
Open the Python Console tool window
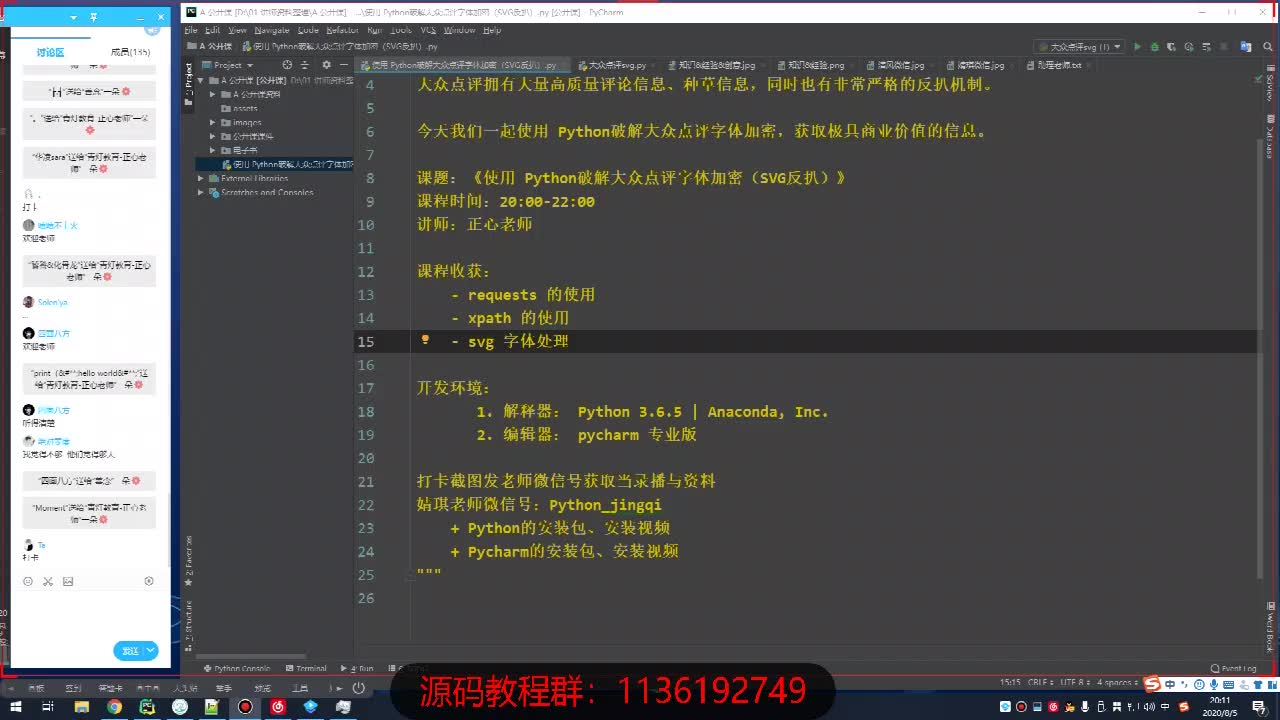click(x=237, y=668)
